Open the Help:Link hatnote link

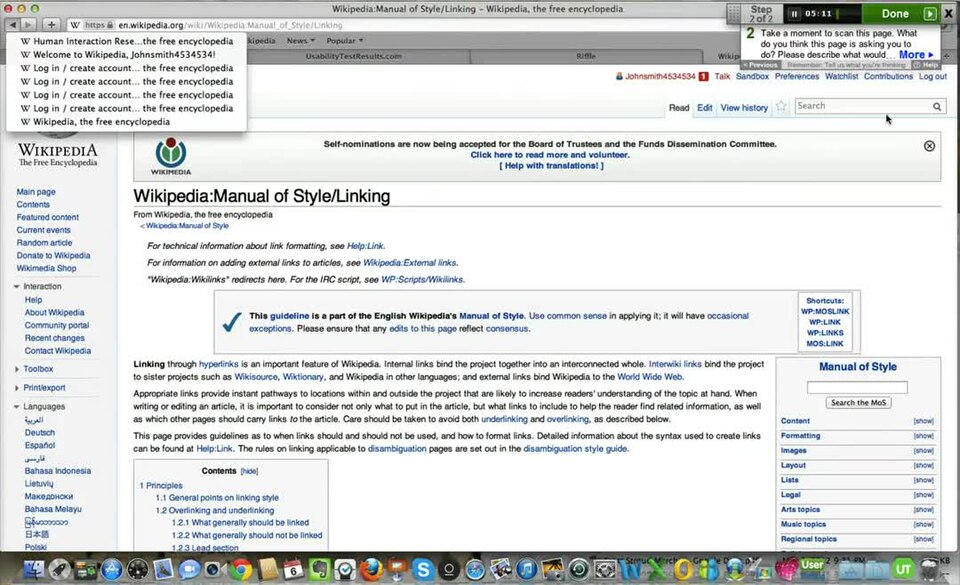(x=366, y=246)
